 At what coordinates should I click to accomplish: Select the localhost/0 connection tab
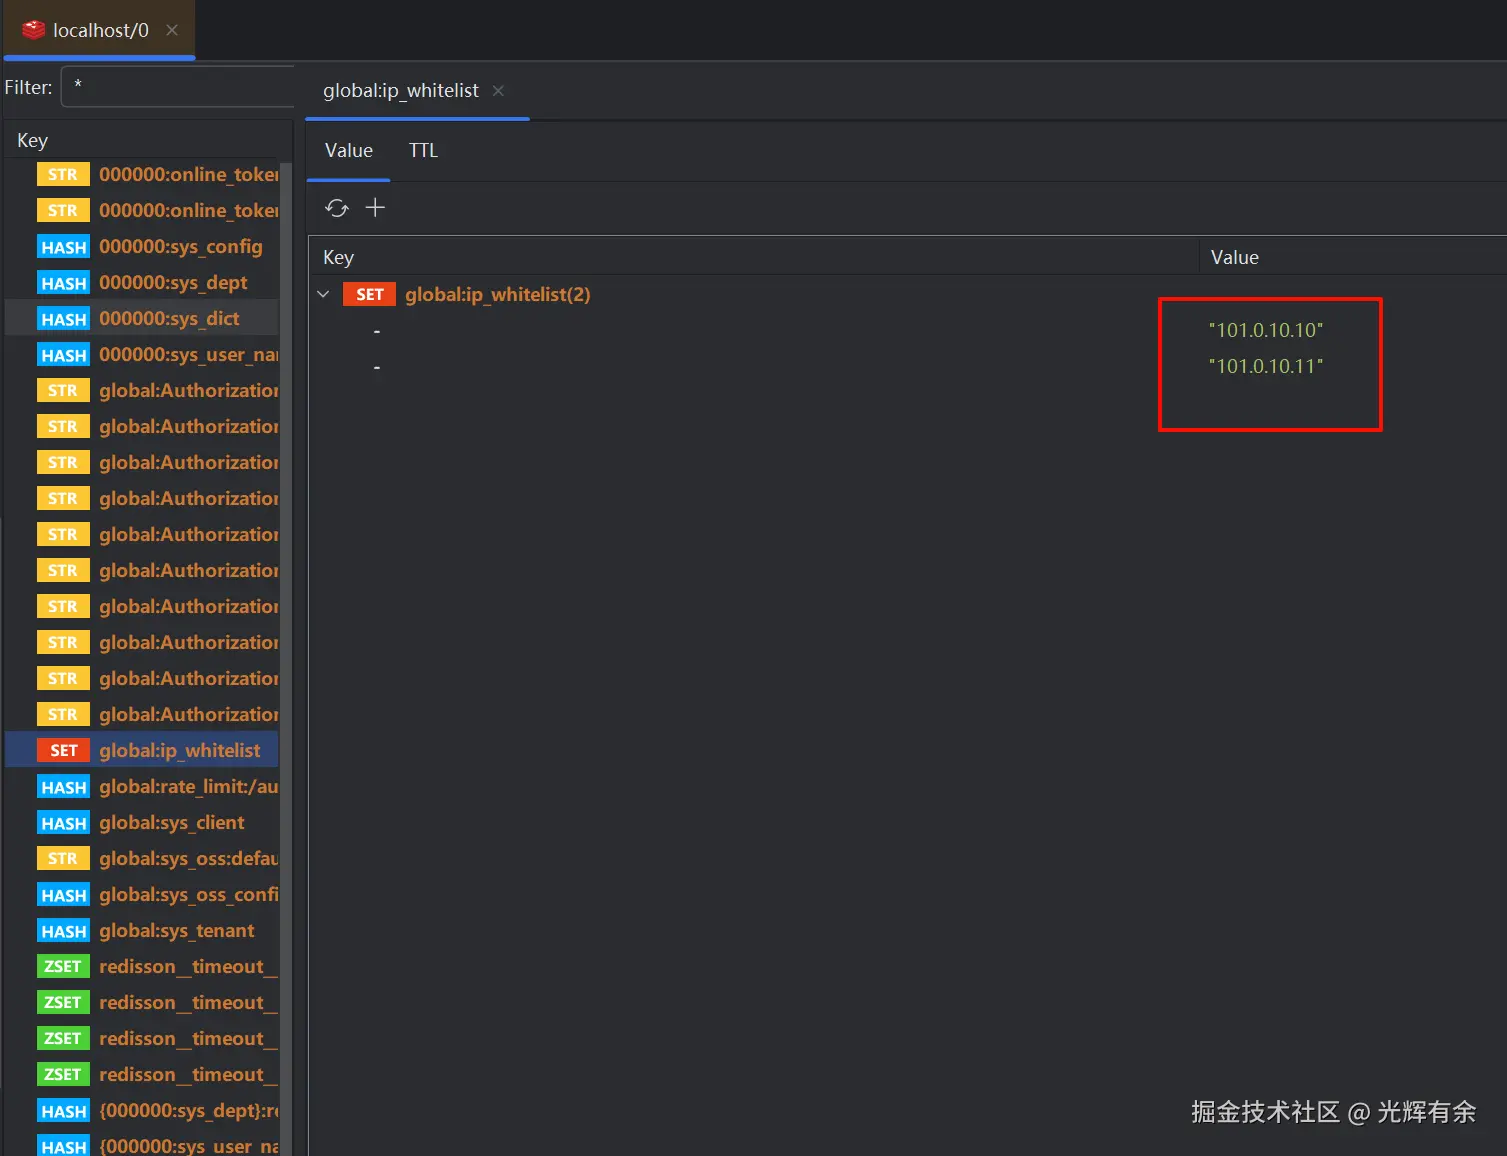100,30
